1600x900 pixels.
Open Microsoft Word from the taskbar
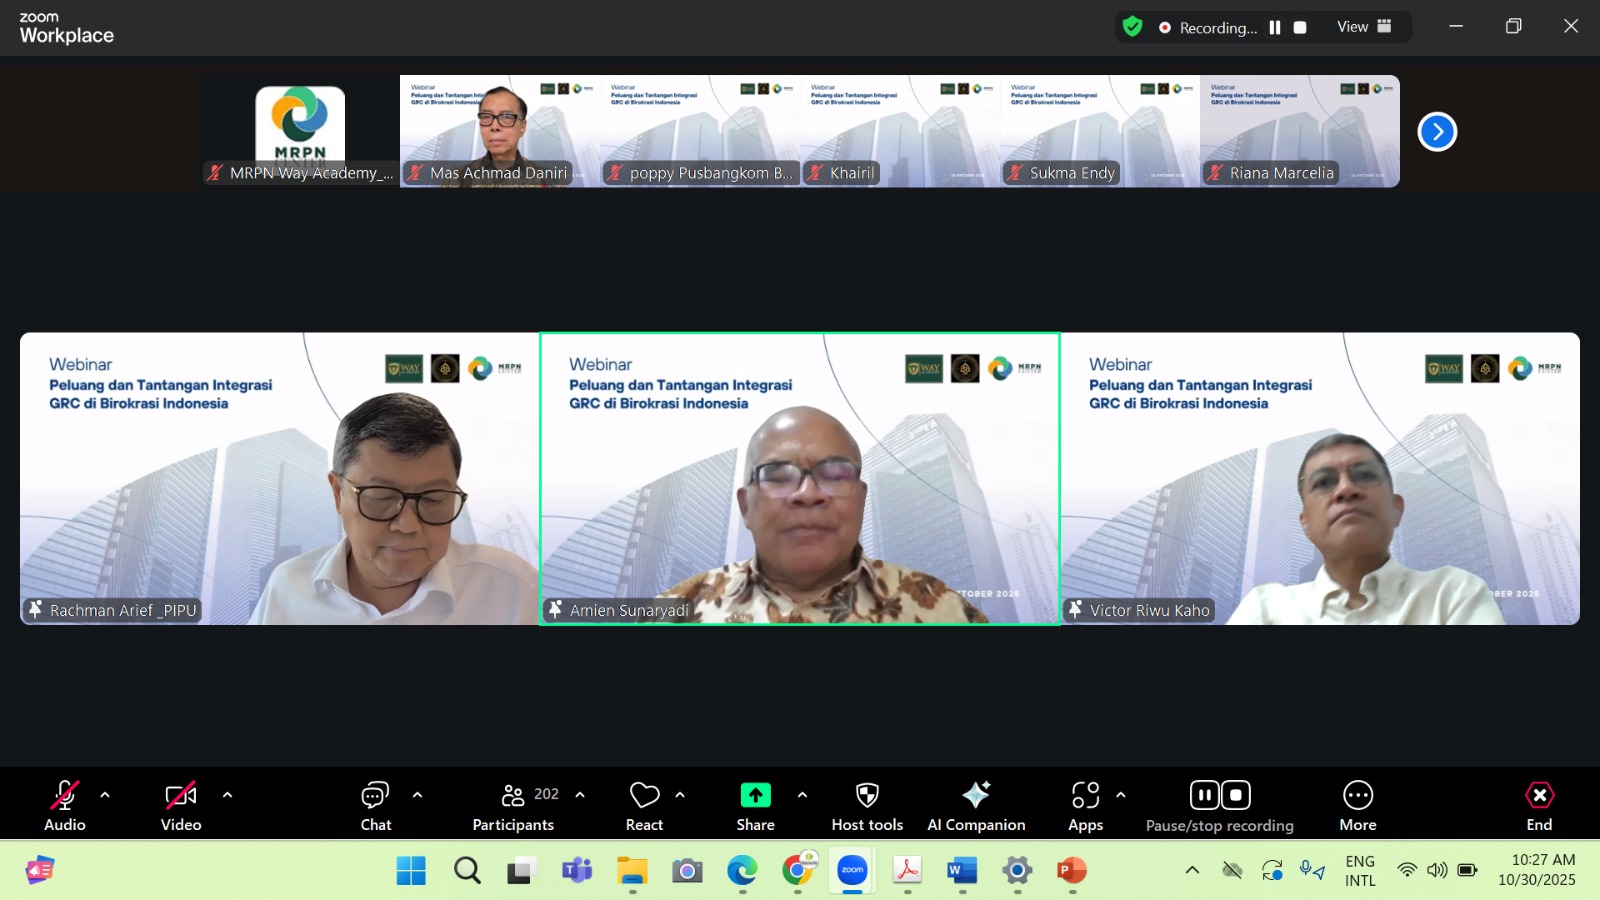coord(961,871)
